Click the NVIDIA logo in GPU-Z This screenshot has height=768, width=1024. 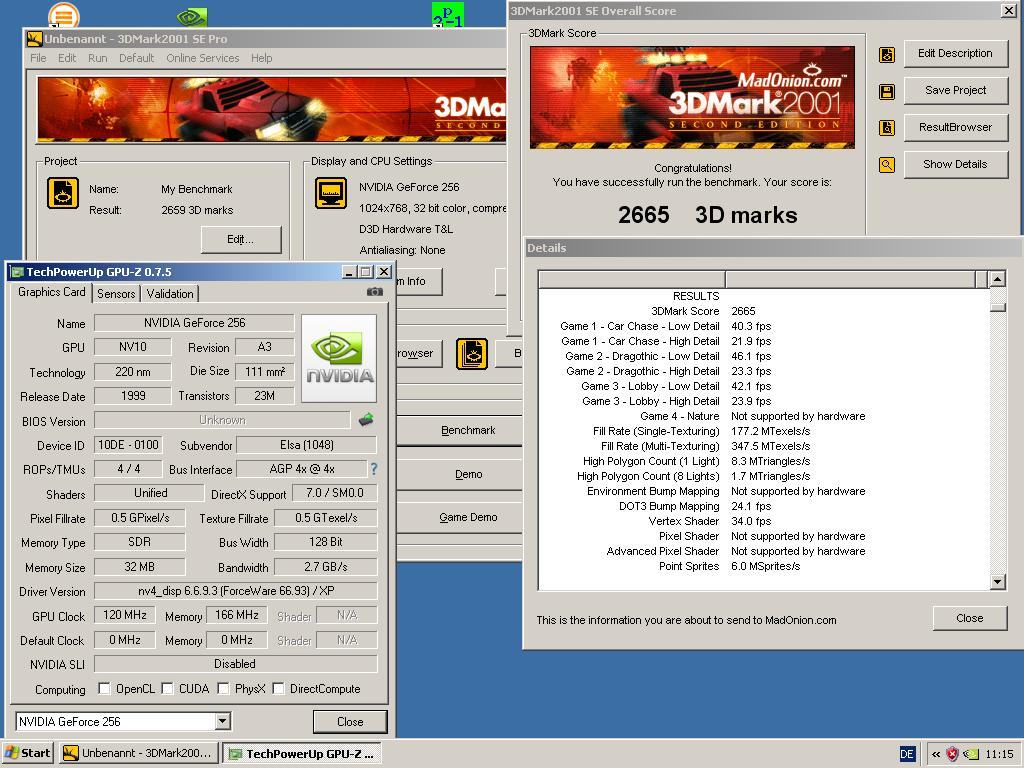pos(339,359)
